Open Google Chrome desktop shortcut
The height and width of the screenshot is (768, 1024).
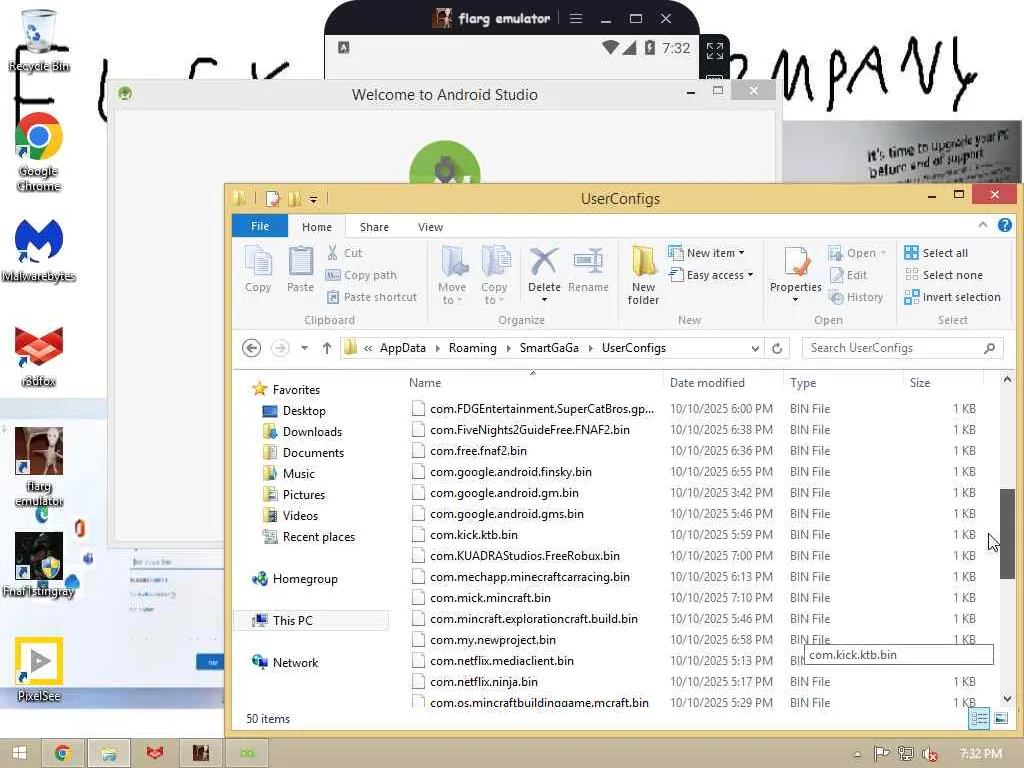click(39, 152)
